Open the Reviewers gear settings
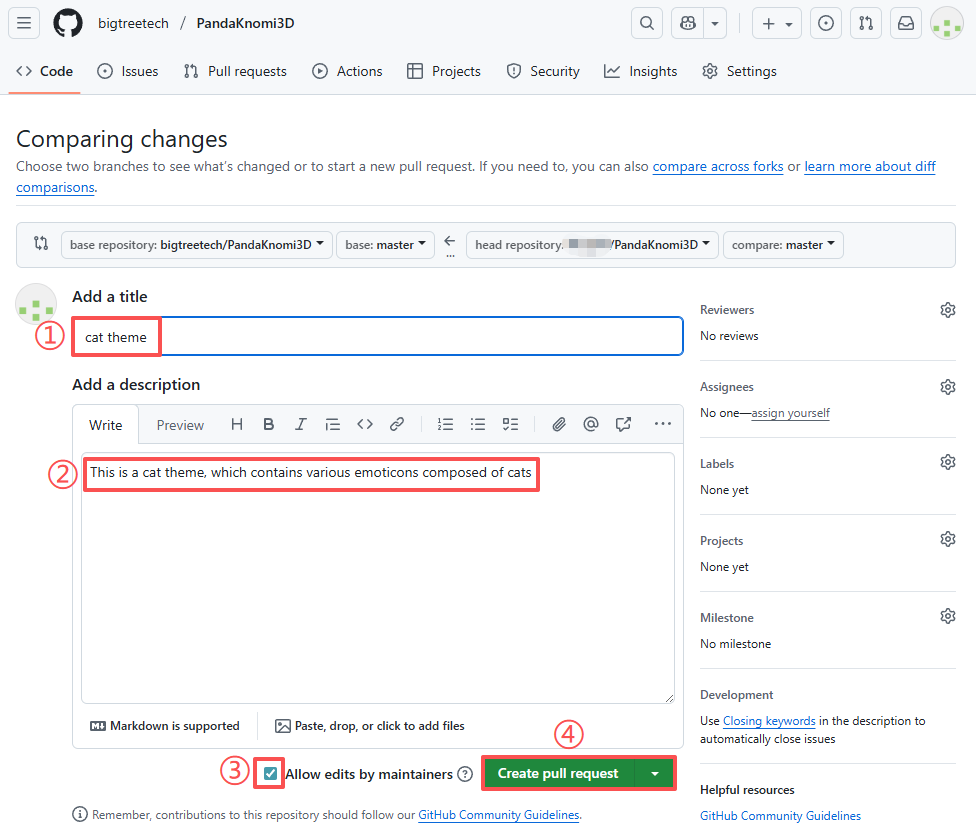 (x=947, y=310)
